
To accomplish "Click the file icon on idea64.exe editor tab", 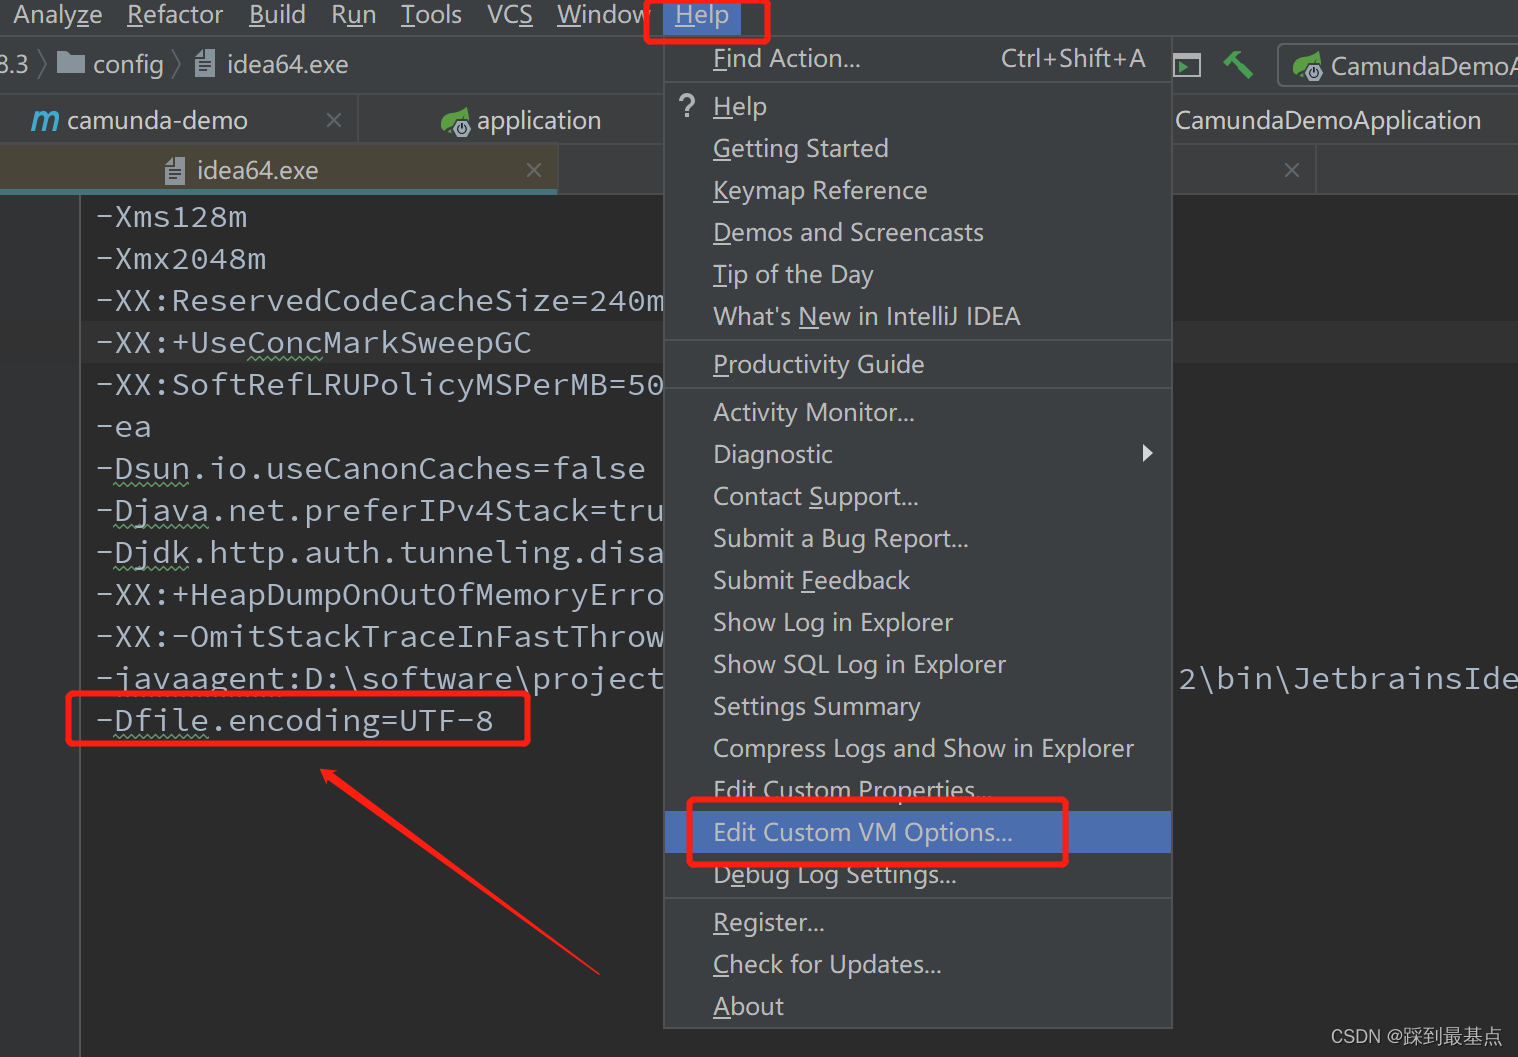I will tap(175, 171).
